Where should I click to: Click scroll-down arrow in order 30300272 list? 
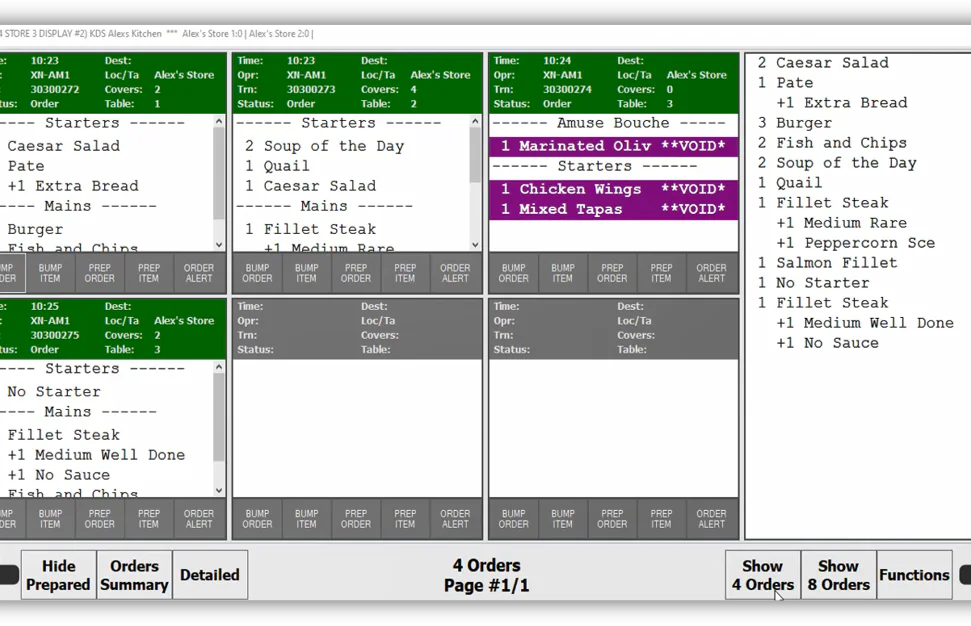(219, 245)
